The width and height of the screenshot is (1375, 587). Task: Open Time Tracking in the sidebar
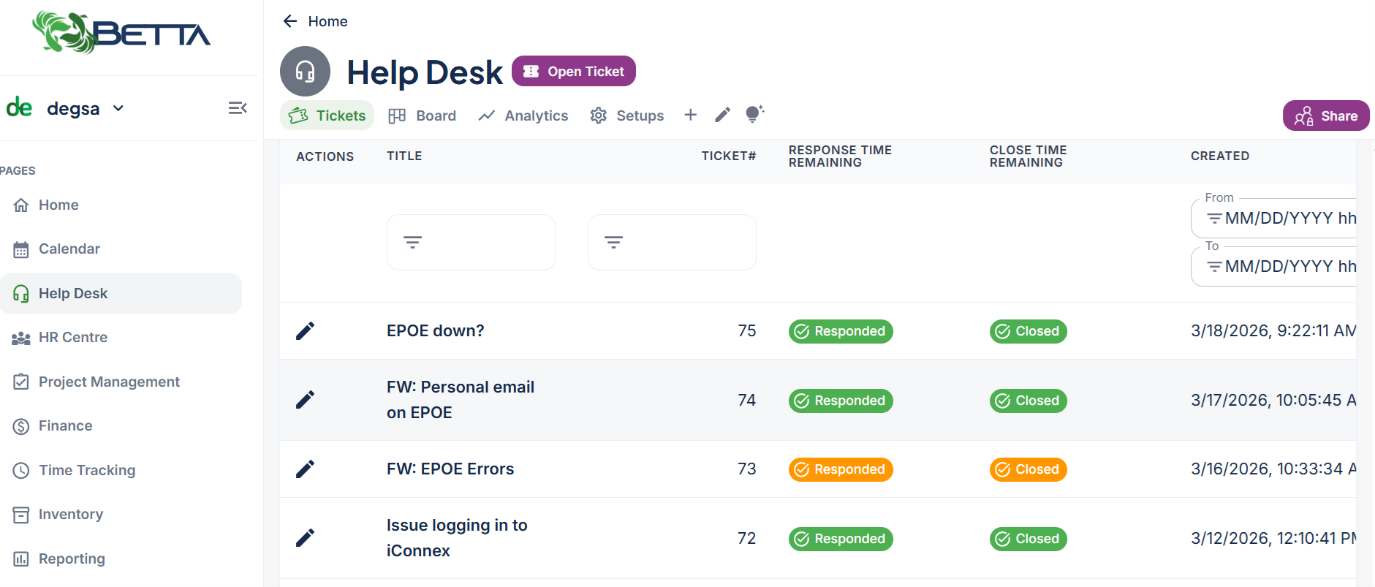[x=120, y=470]
